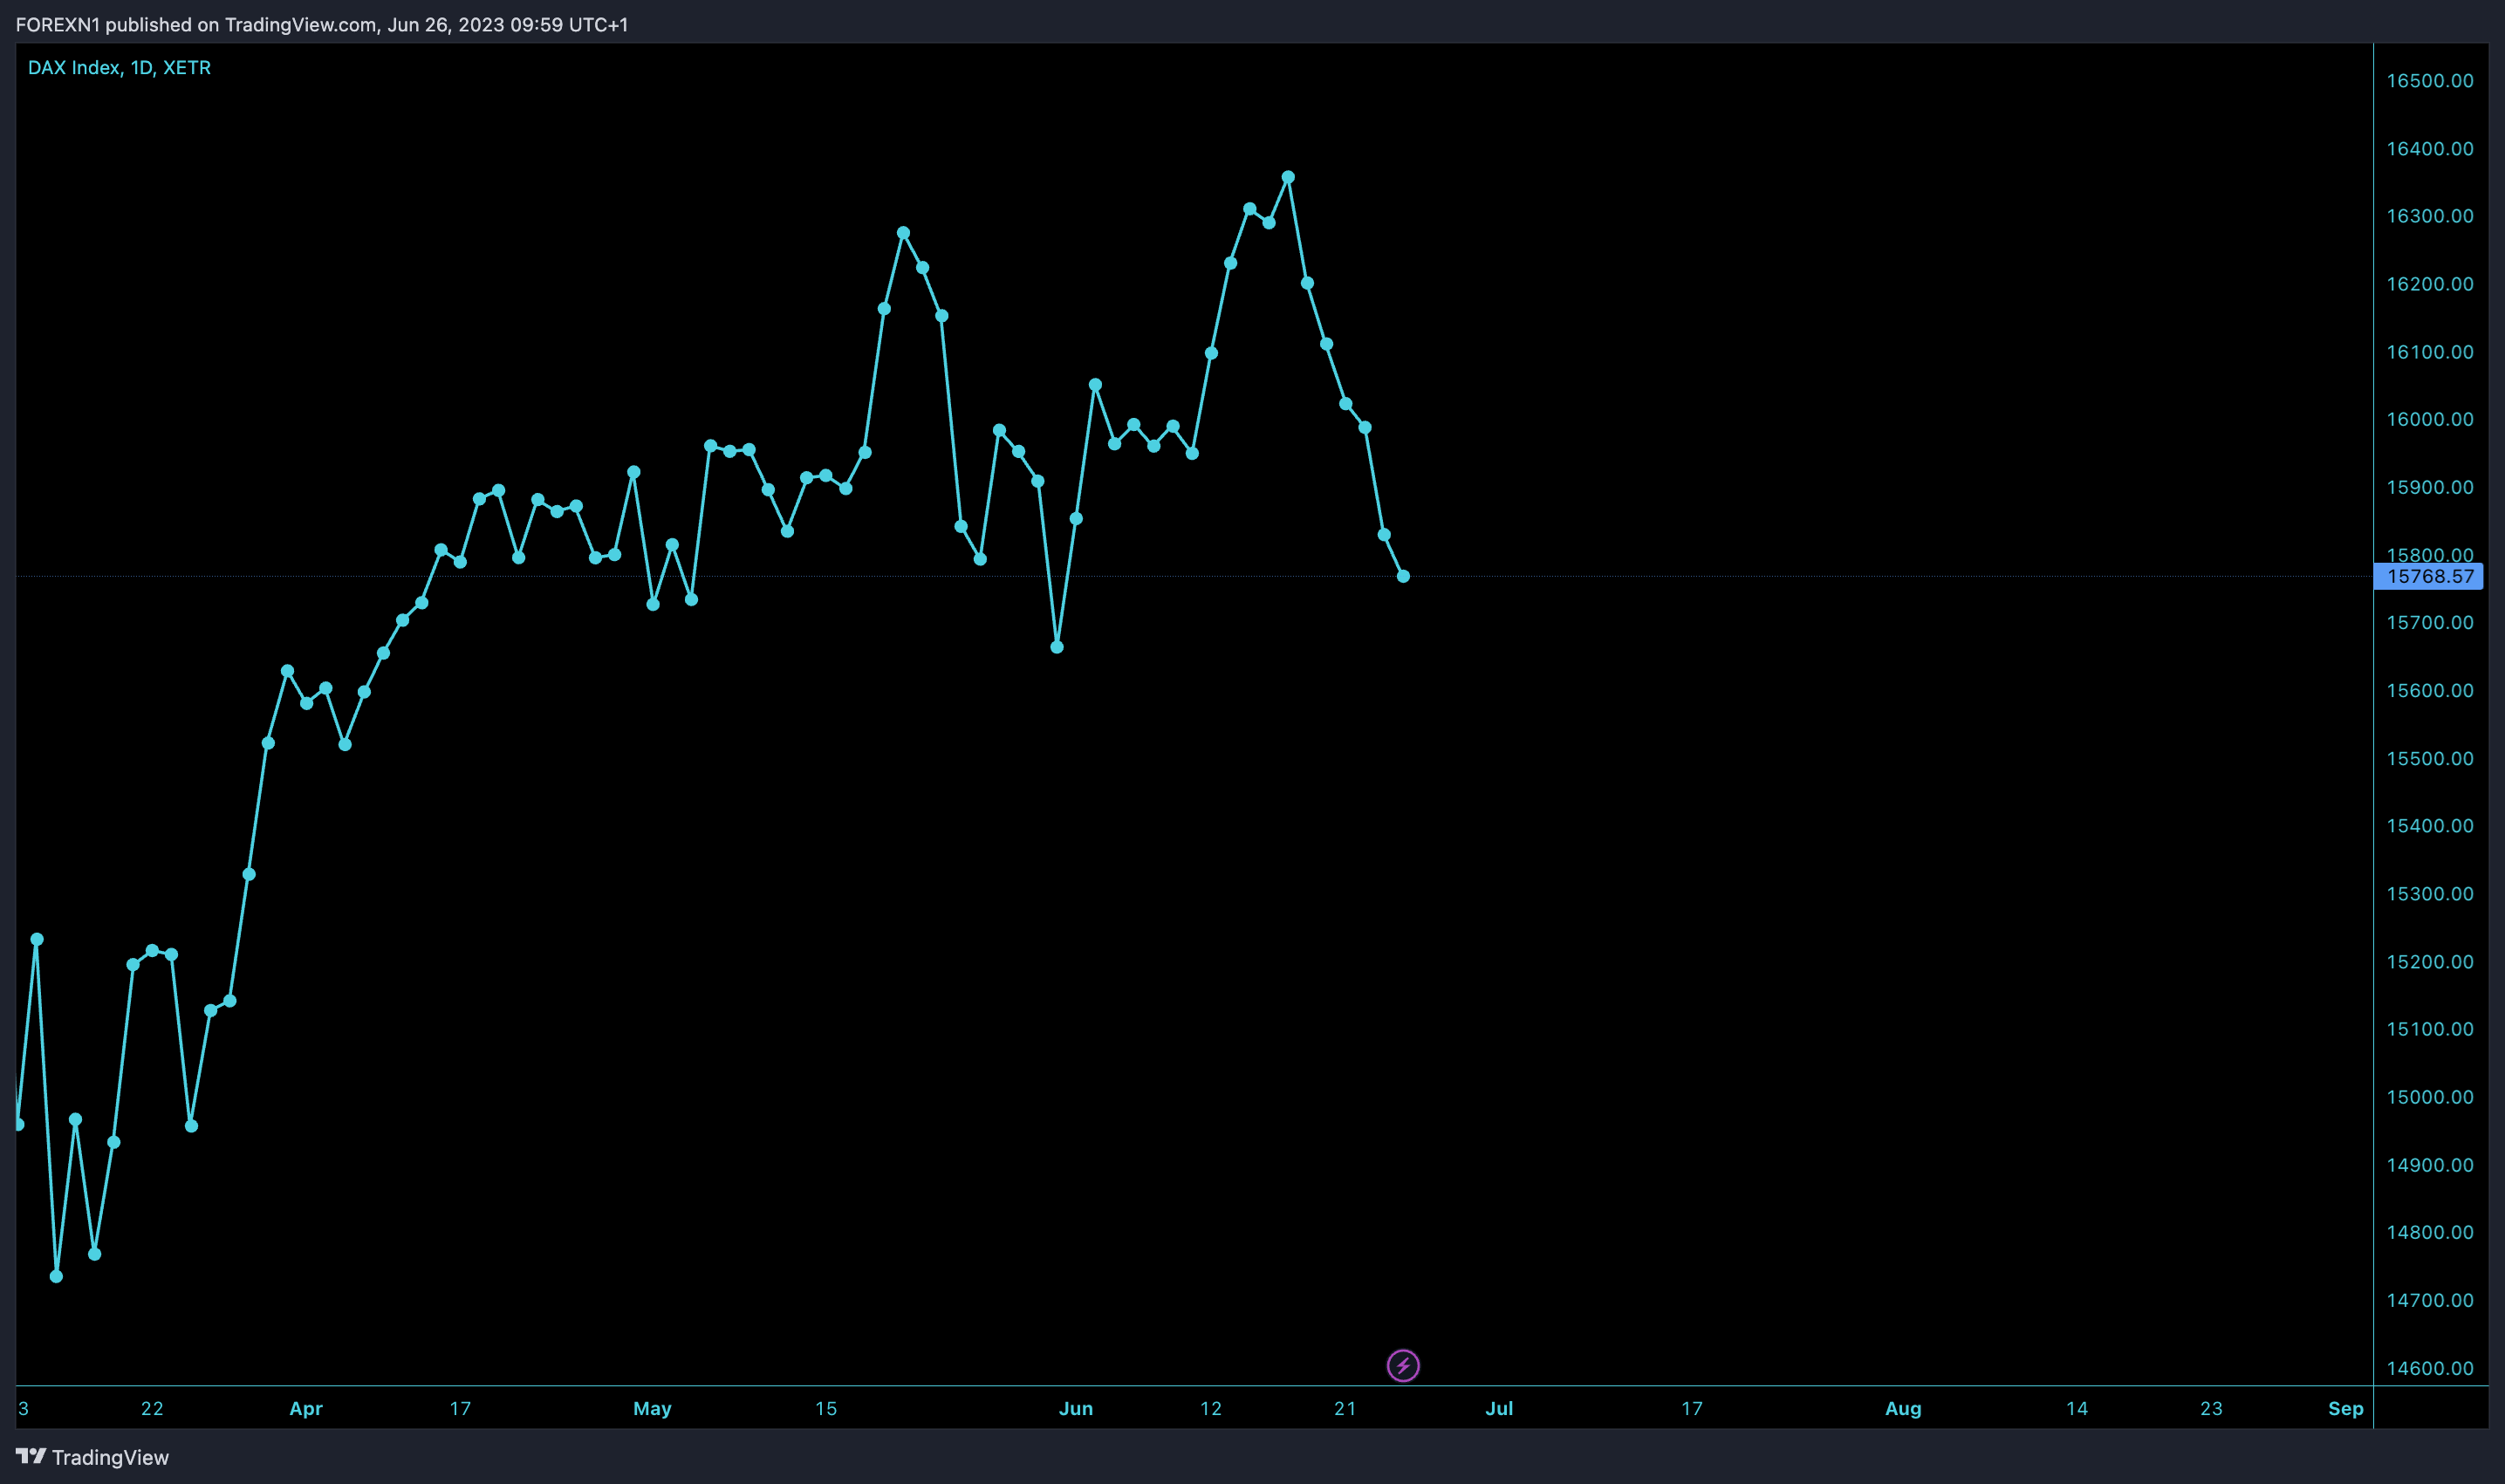The width and height of the screenshot is (2505, 1484).
Task: Click the last data point at 15768.57
Action: click(1403, 576)
